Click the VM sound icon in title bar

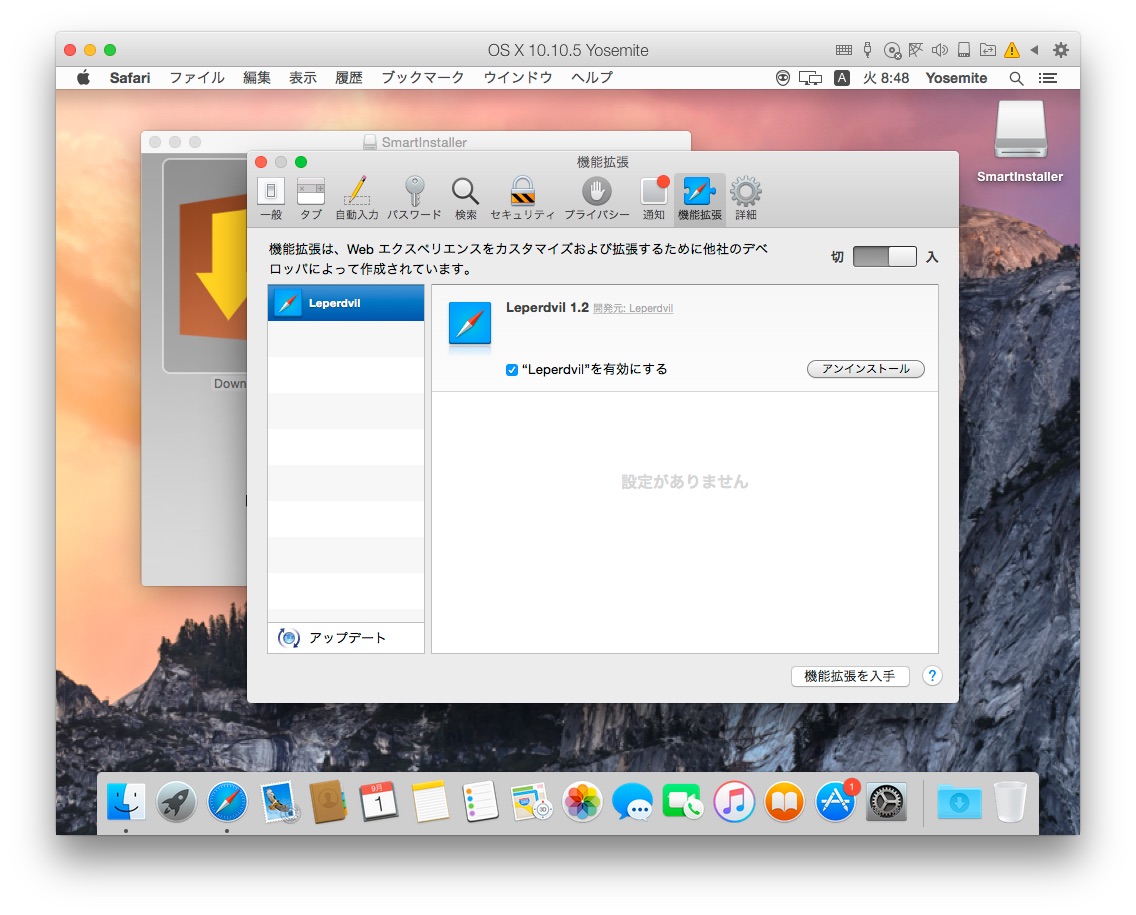pyautogui.click(x=940, y=50)
